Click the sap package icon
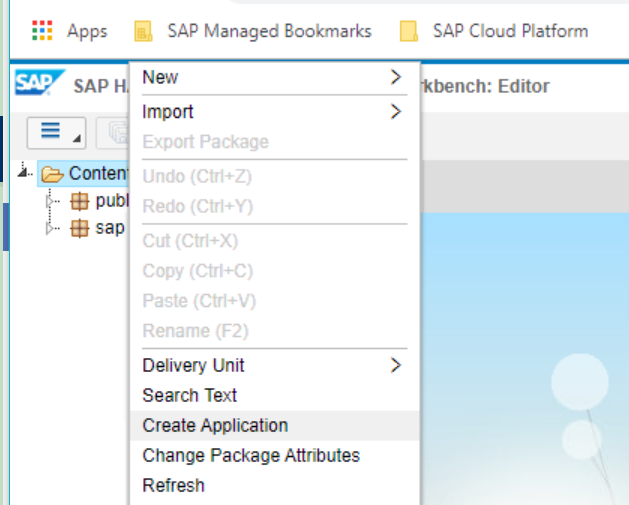The width and height of the screenshot is (629, 505). point(80,228)
